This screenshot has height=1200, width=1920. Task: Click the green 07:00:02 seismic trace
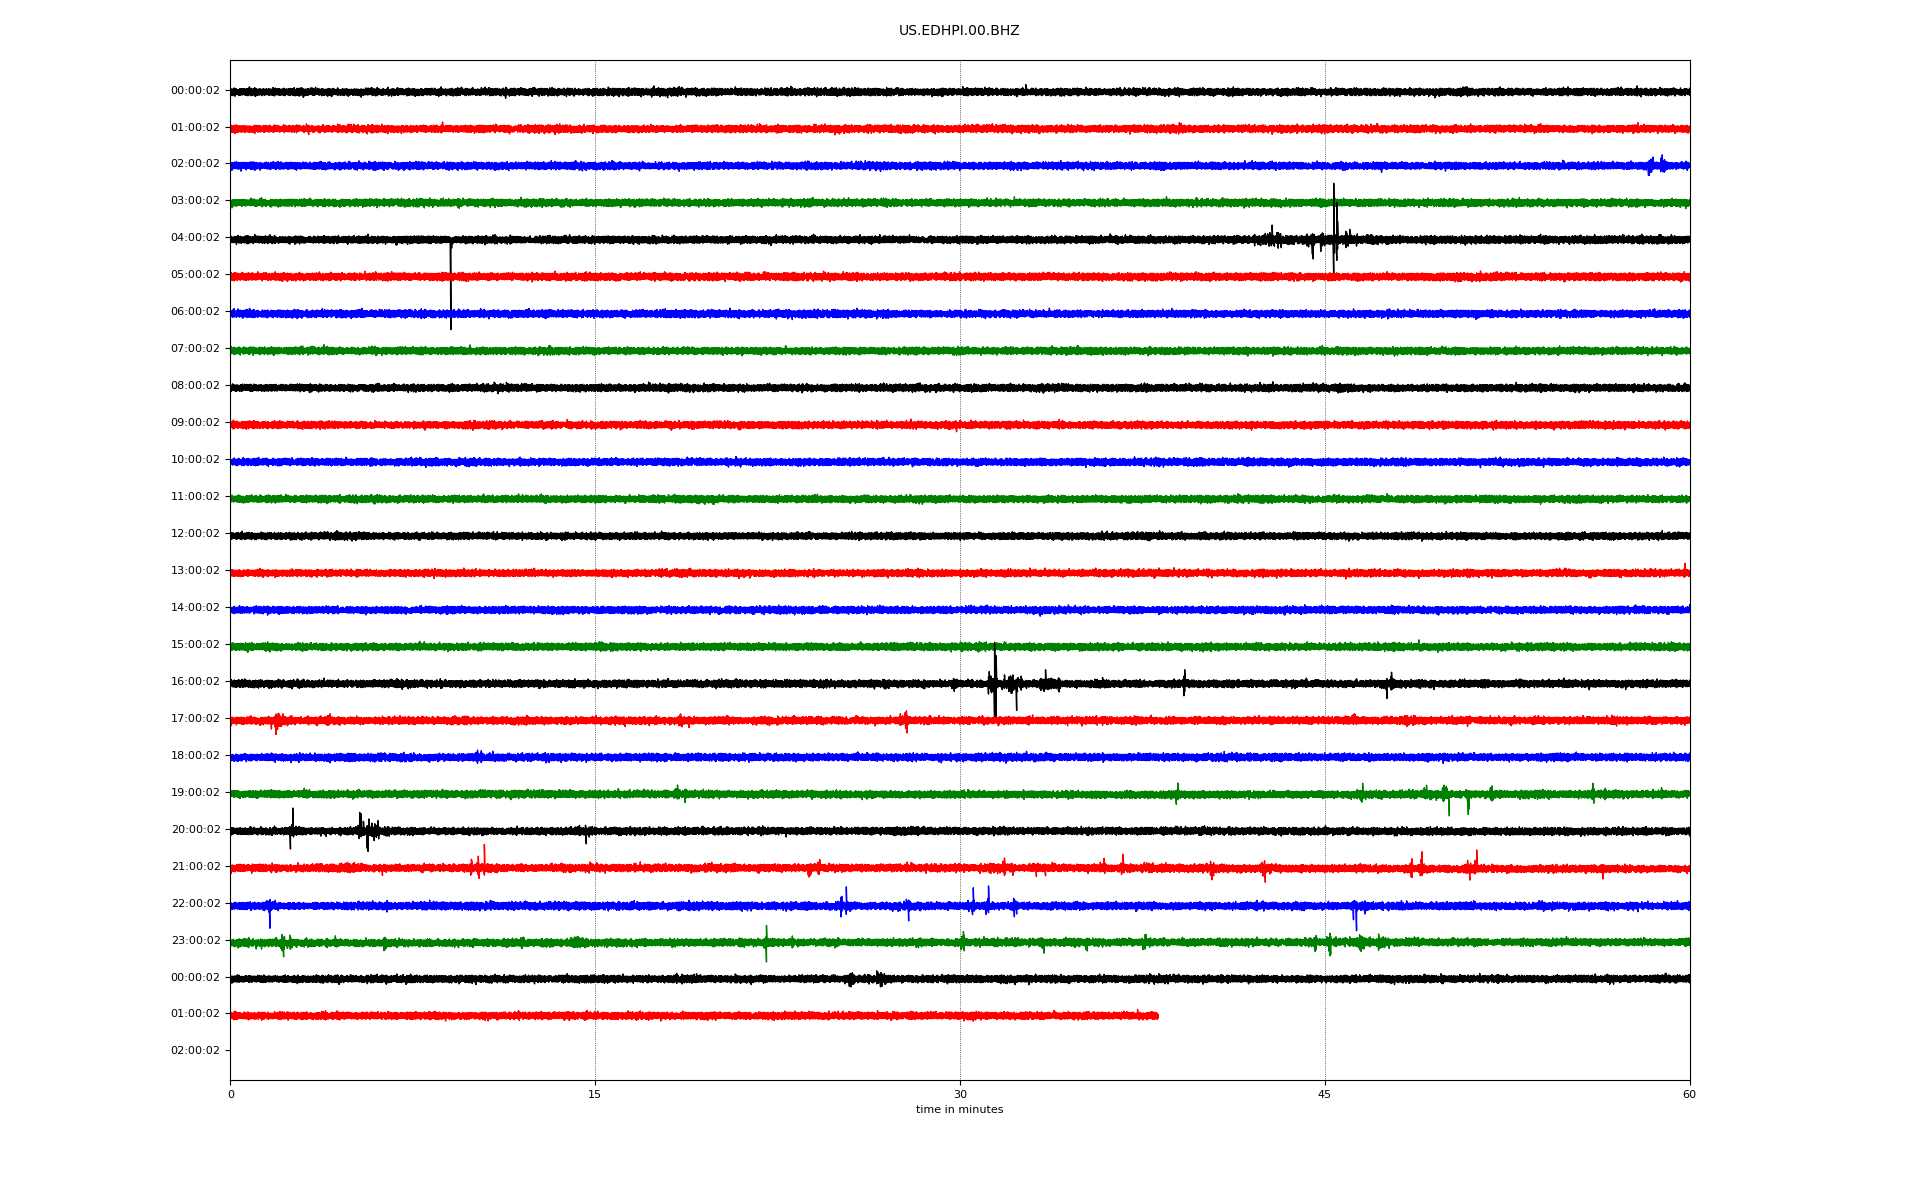pos(960,351)
